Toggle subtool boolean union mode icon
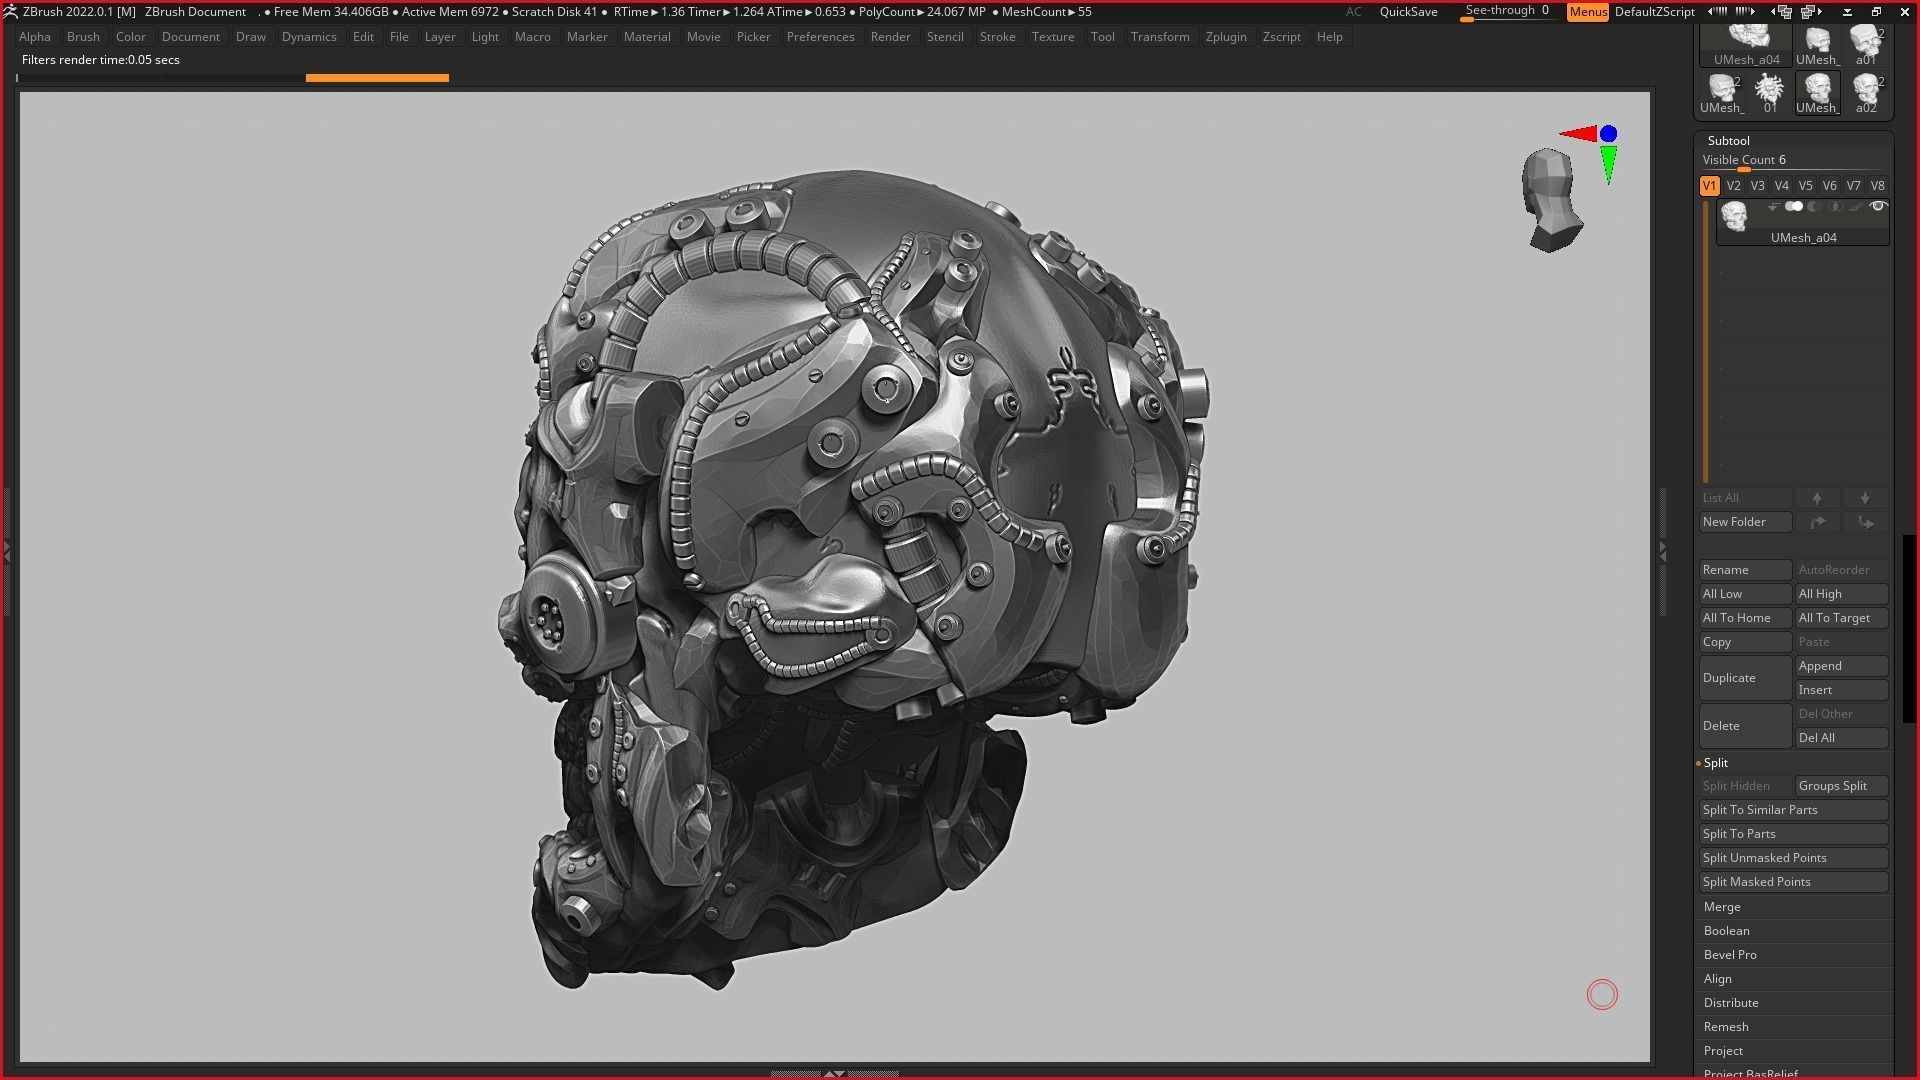 (1794, 206)
